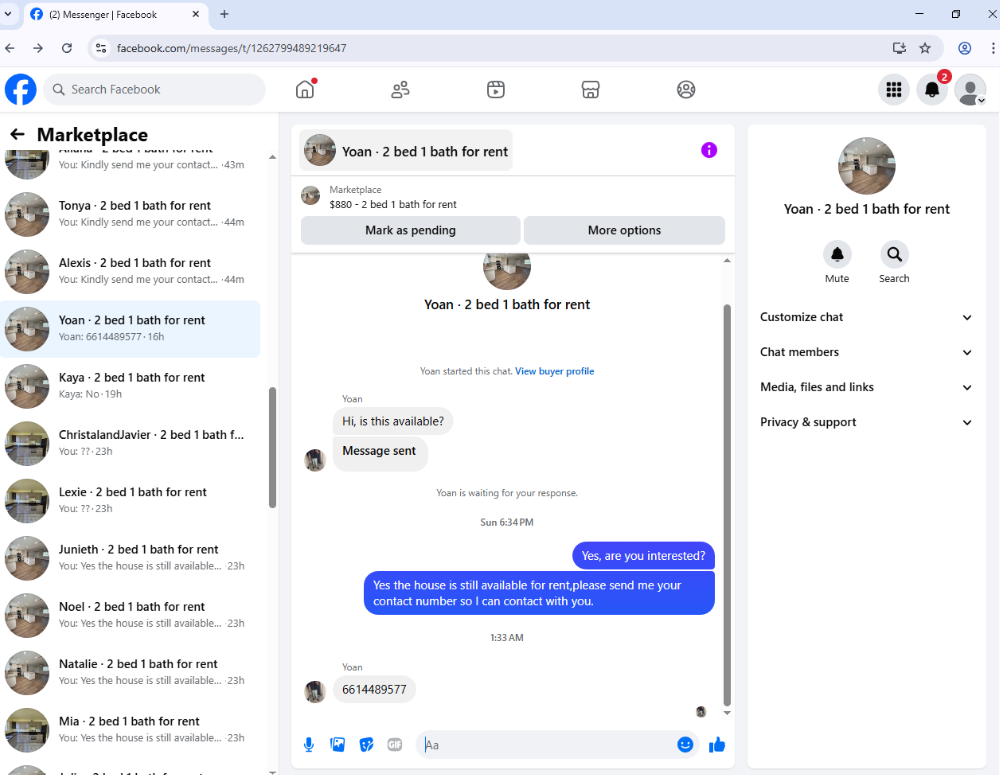This screenshot has width=1000, height=775.
Task: Go back from Marketplace chats list
Action: click(17, 134)
